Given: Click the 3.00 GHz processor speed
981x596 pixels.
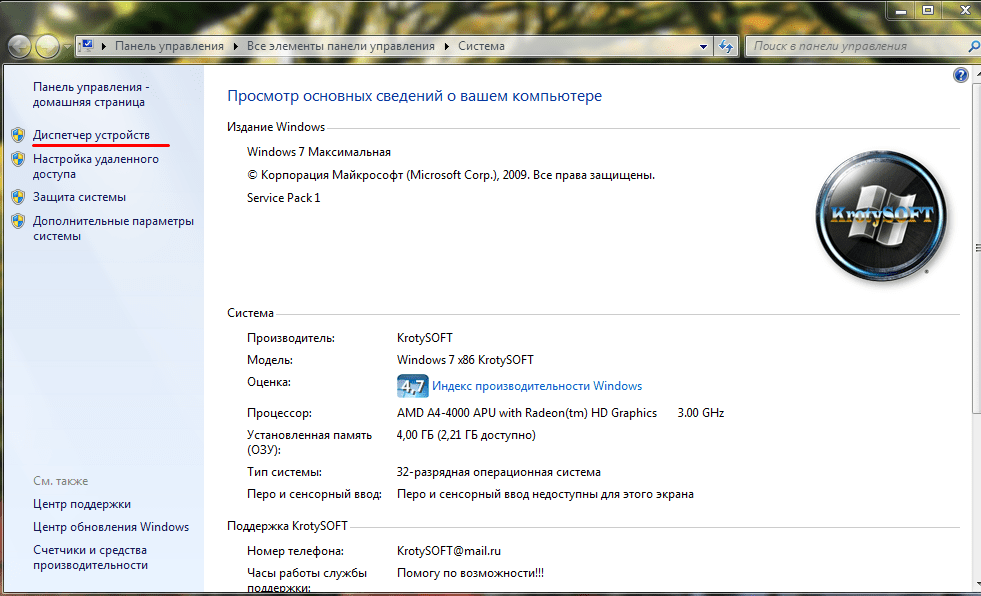Looking at the screenshot, I should [701, 413].
